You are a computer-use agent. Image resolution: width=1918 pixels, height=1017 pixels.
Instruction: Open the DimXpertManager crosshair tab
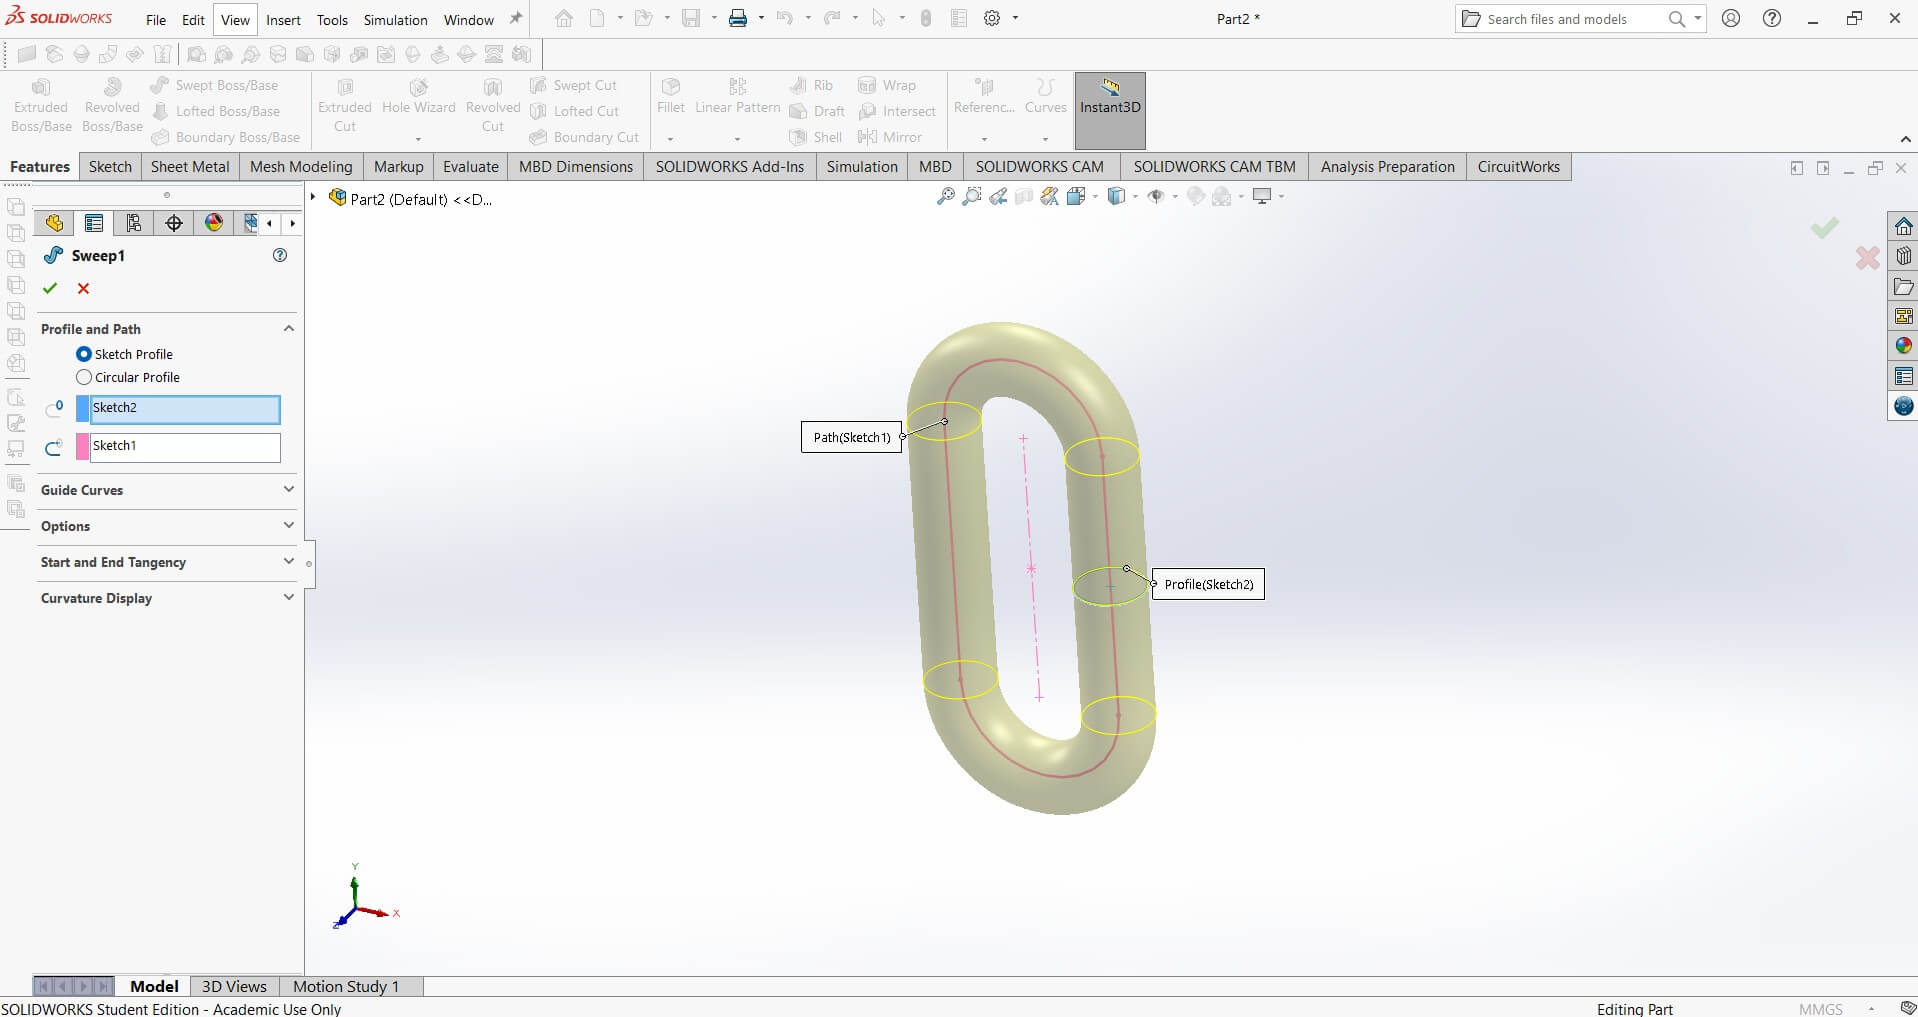click(x=174, y=223)
